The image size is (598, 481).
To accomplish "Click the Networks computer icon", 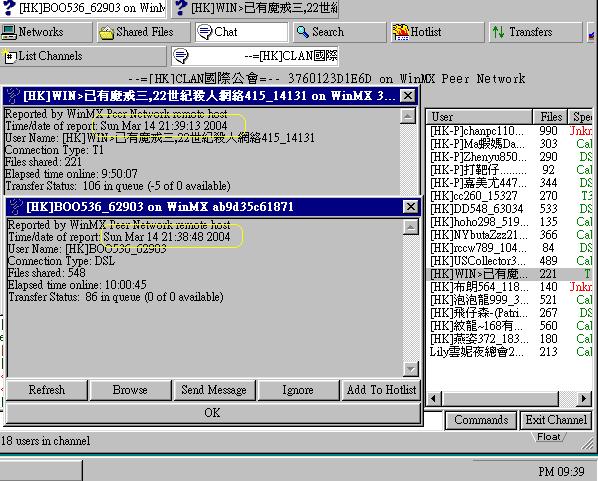I will point(8,32).
